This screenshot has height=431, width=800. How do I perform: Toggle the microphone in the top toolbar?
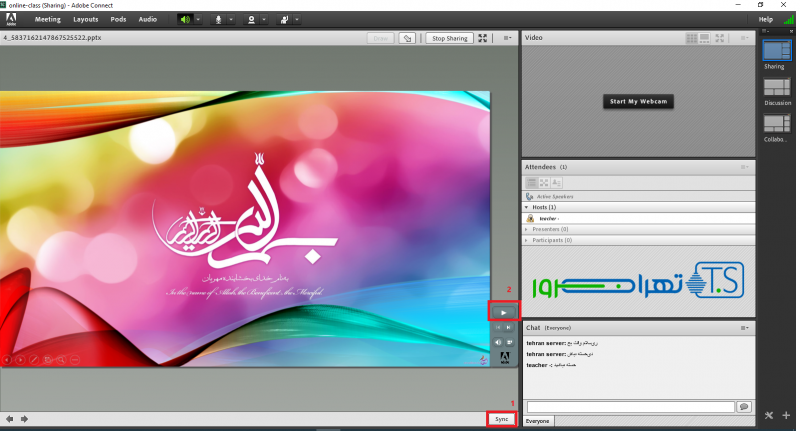pos(218,19)
